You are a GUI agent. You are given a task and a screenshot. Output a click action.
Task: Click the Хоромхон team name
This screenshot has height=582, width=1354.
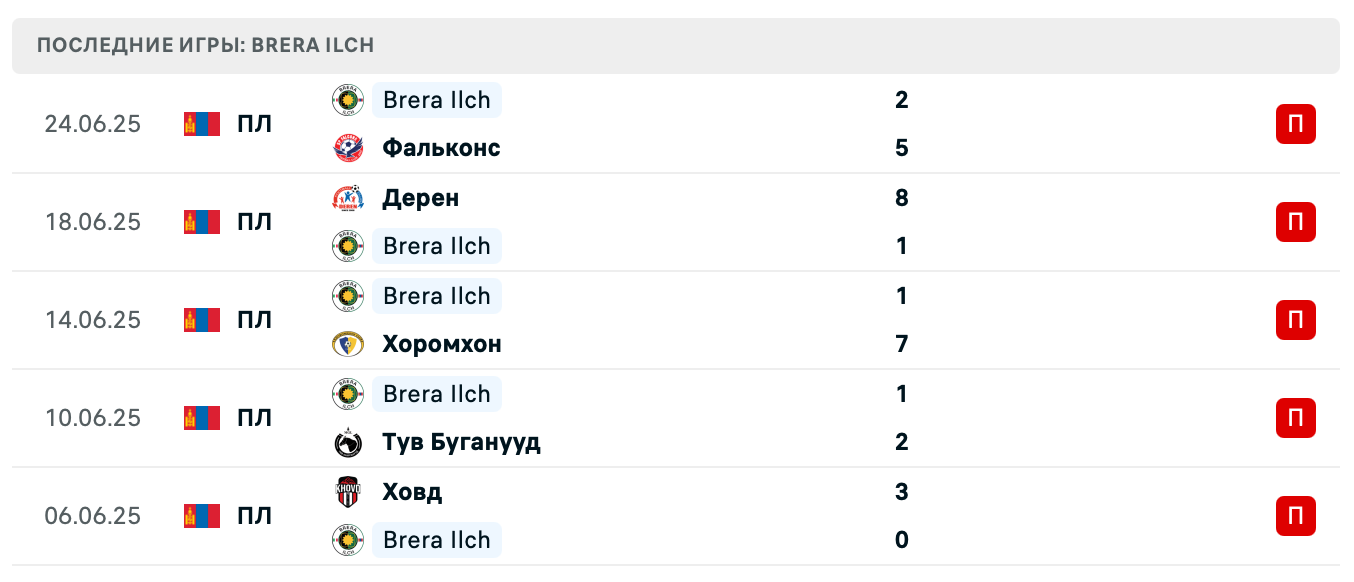click(x=441, y=343)
